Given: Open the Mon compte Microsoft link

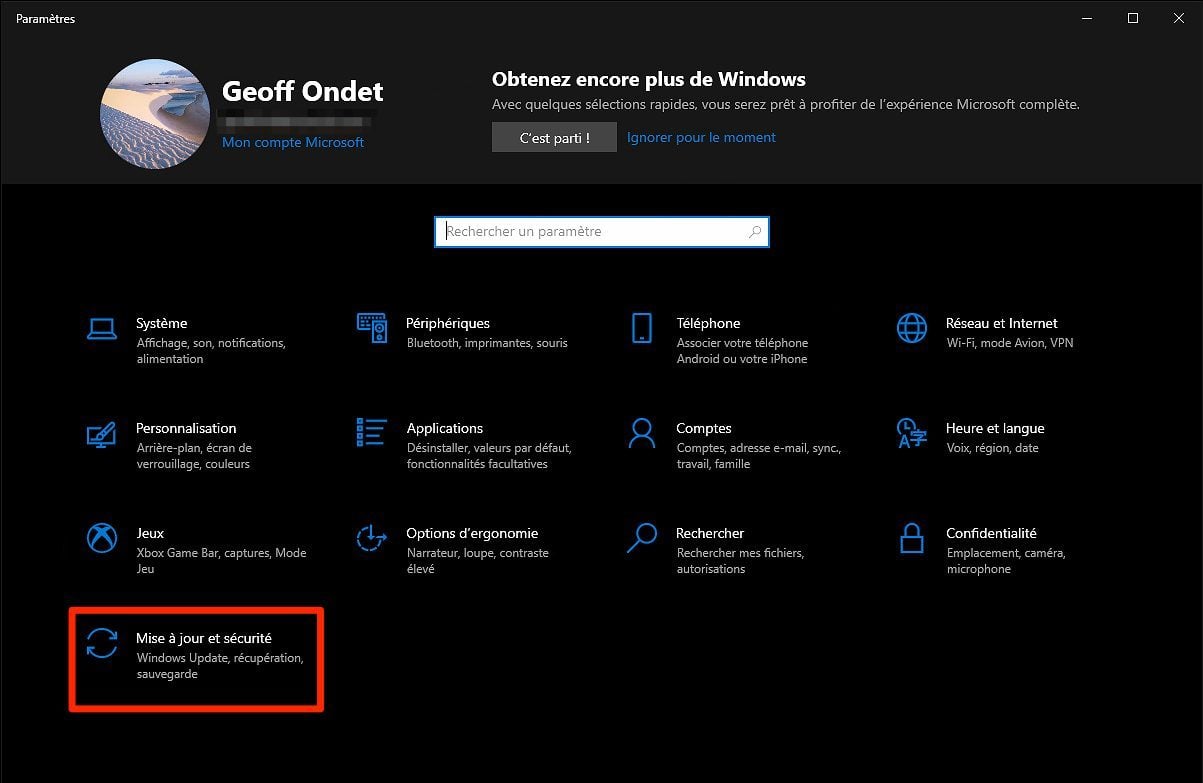Looking at the screenshot, I should point(293,142).
